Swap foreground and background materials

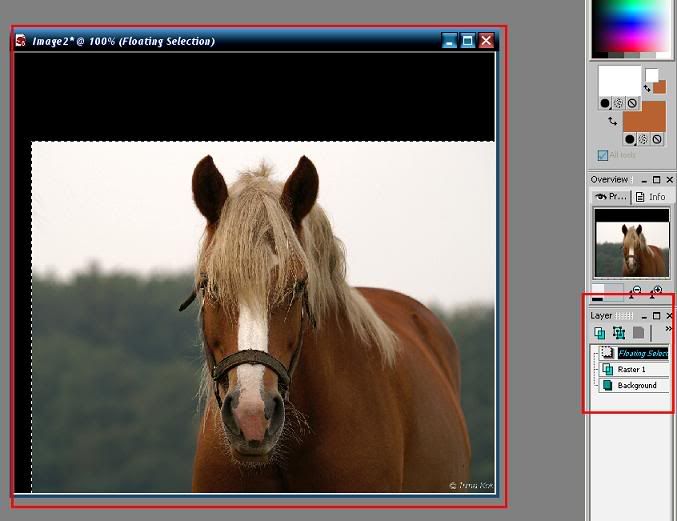(x=613, y=121)
